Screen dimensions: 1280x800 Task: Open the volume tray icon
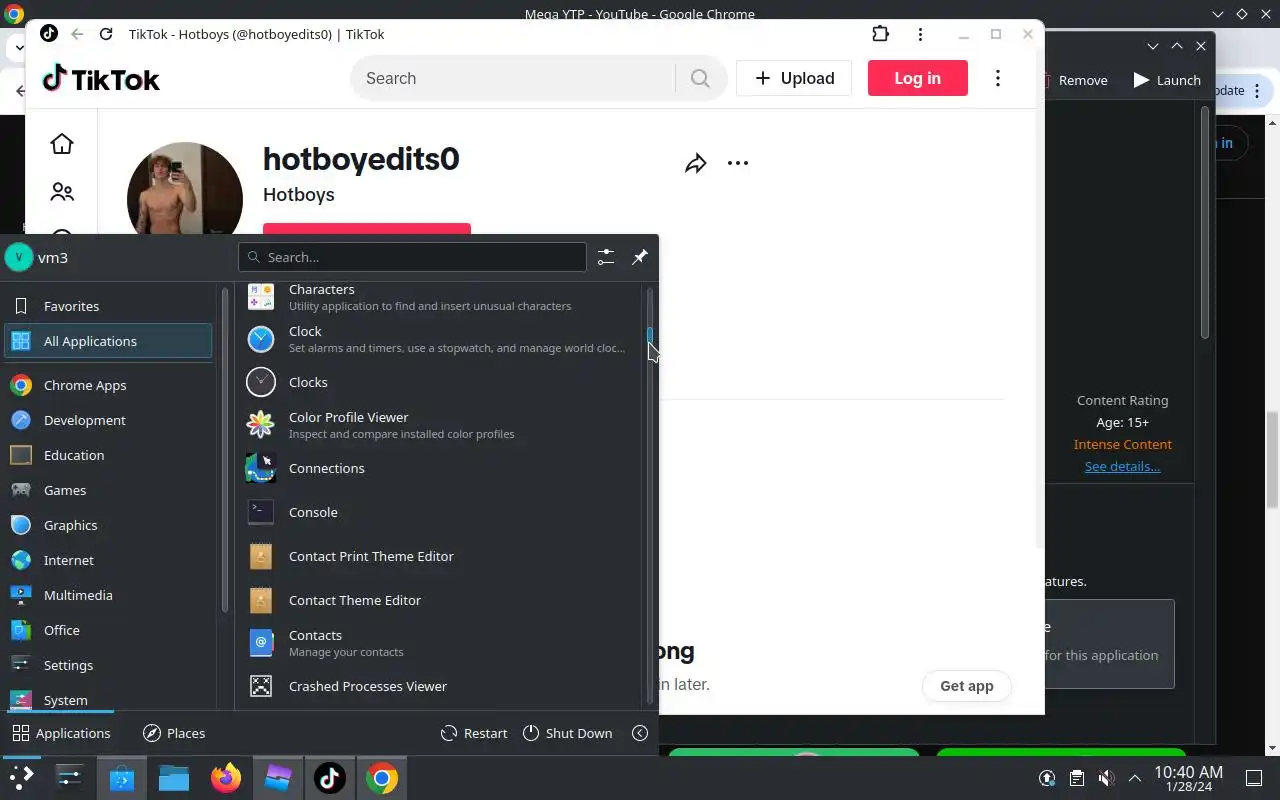[x=1106, y=778]
